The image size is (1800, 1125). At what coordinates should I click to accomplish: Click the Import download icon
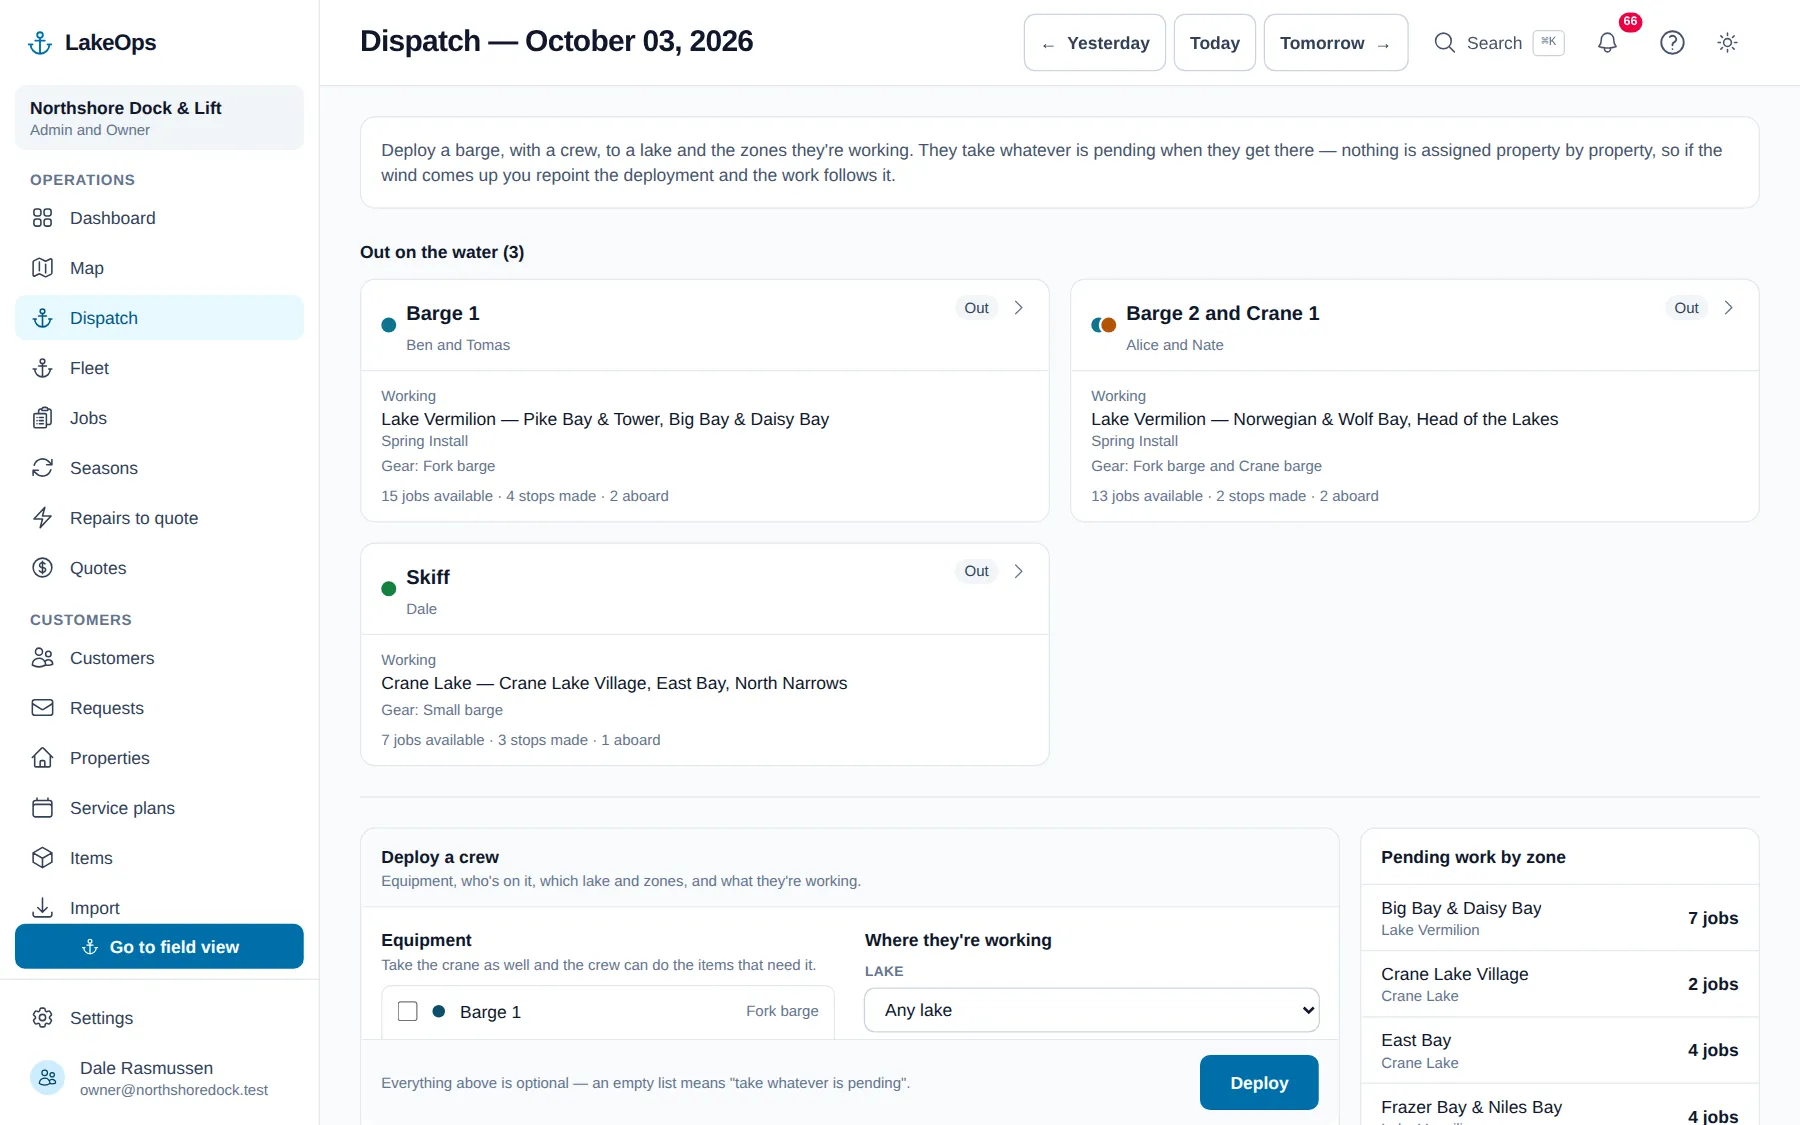pos(42,908)
